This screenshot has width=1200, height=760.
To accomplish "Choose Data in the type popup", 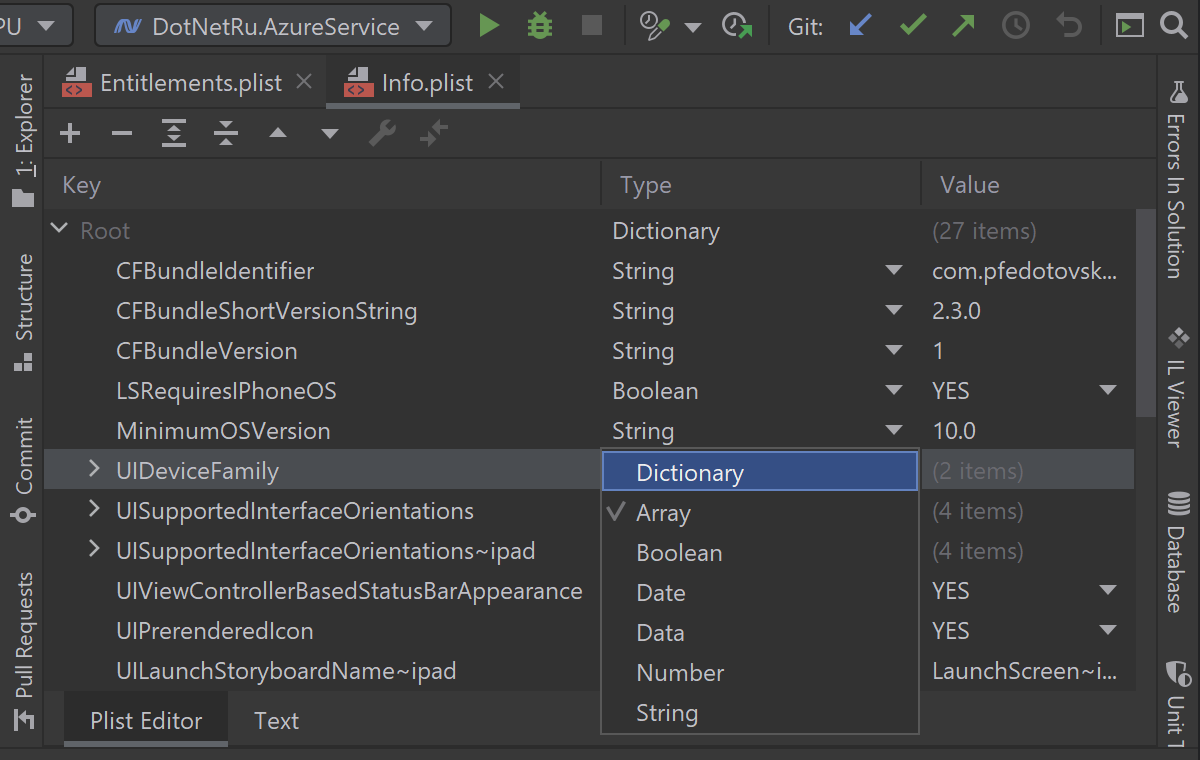I will (760, 633).
